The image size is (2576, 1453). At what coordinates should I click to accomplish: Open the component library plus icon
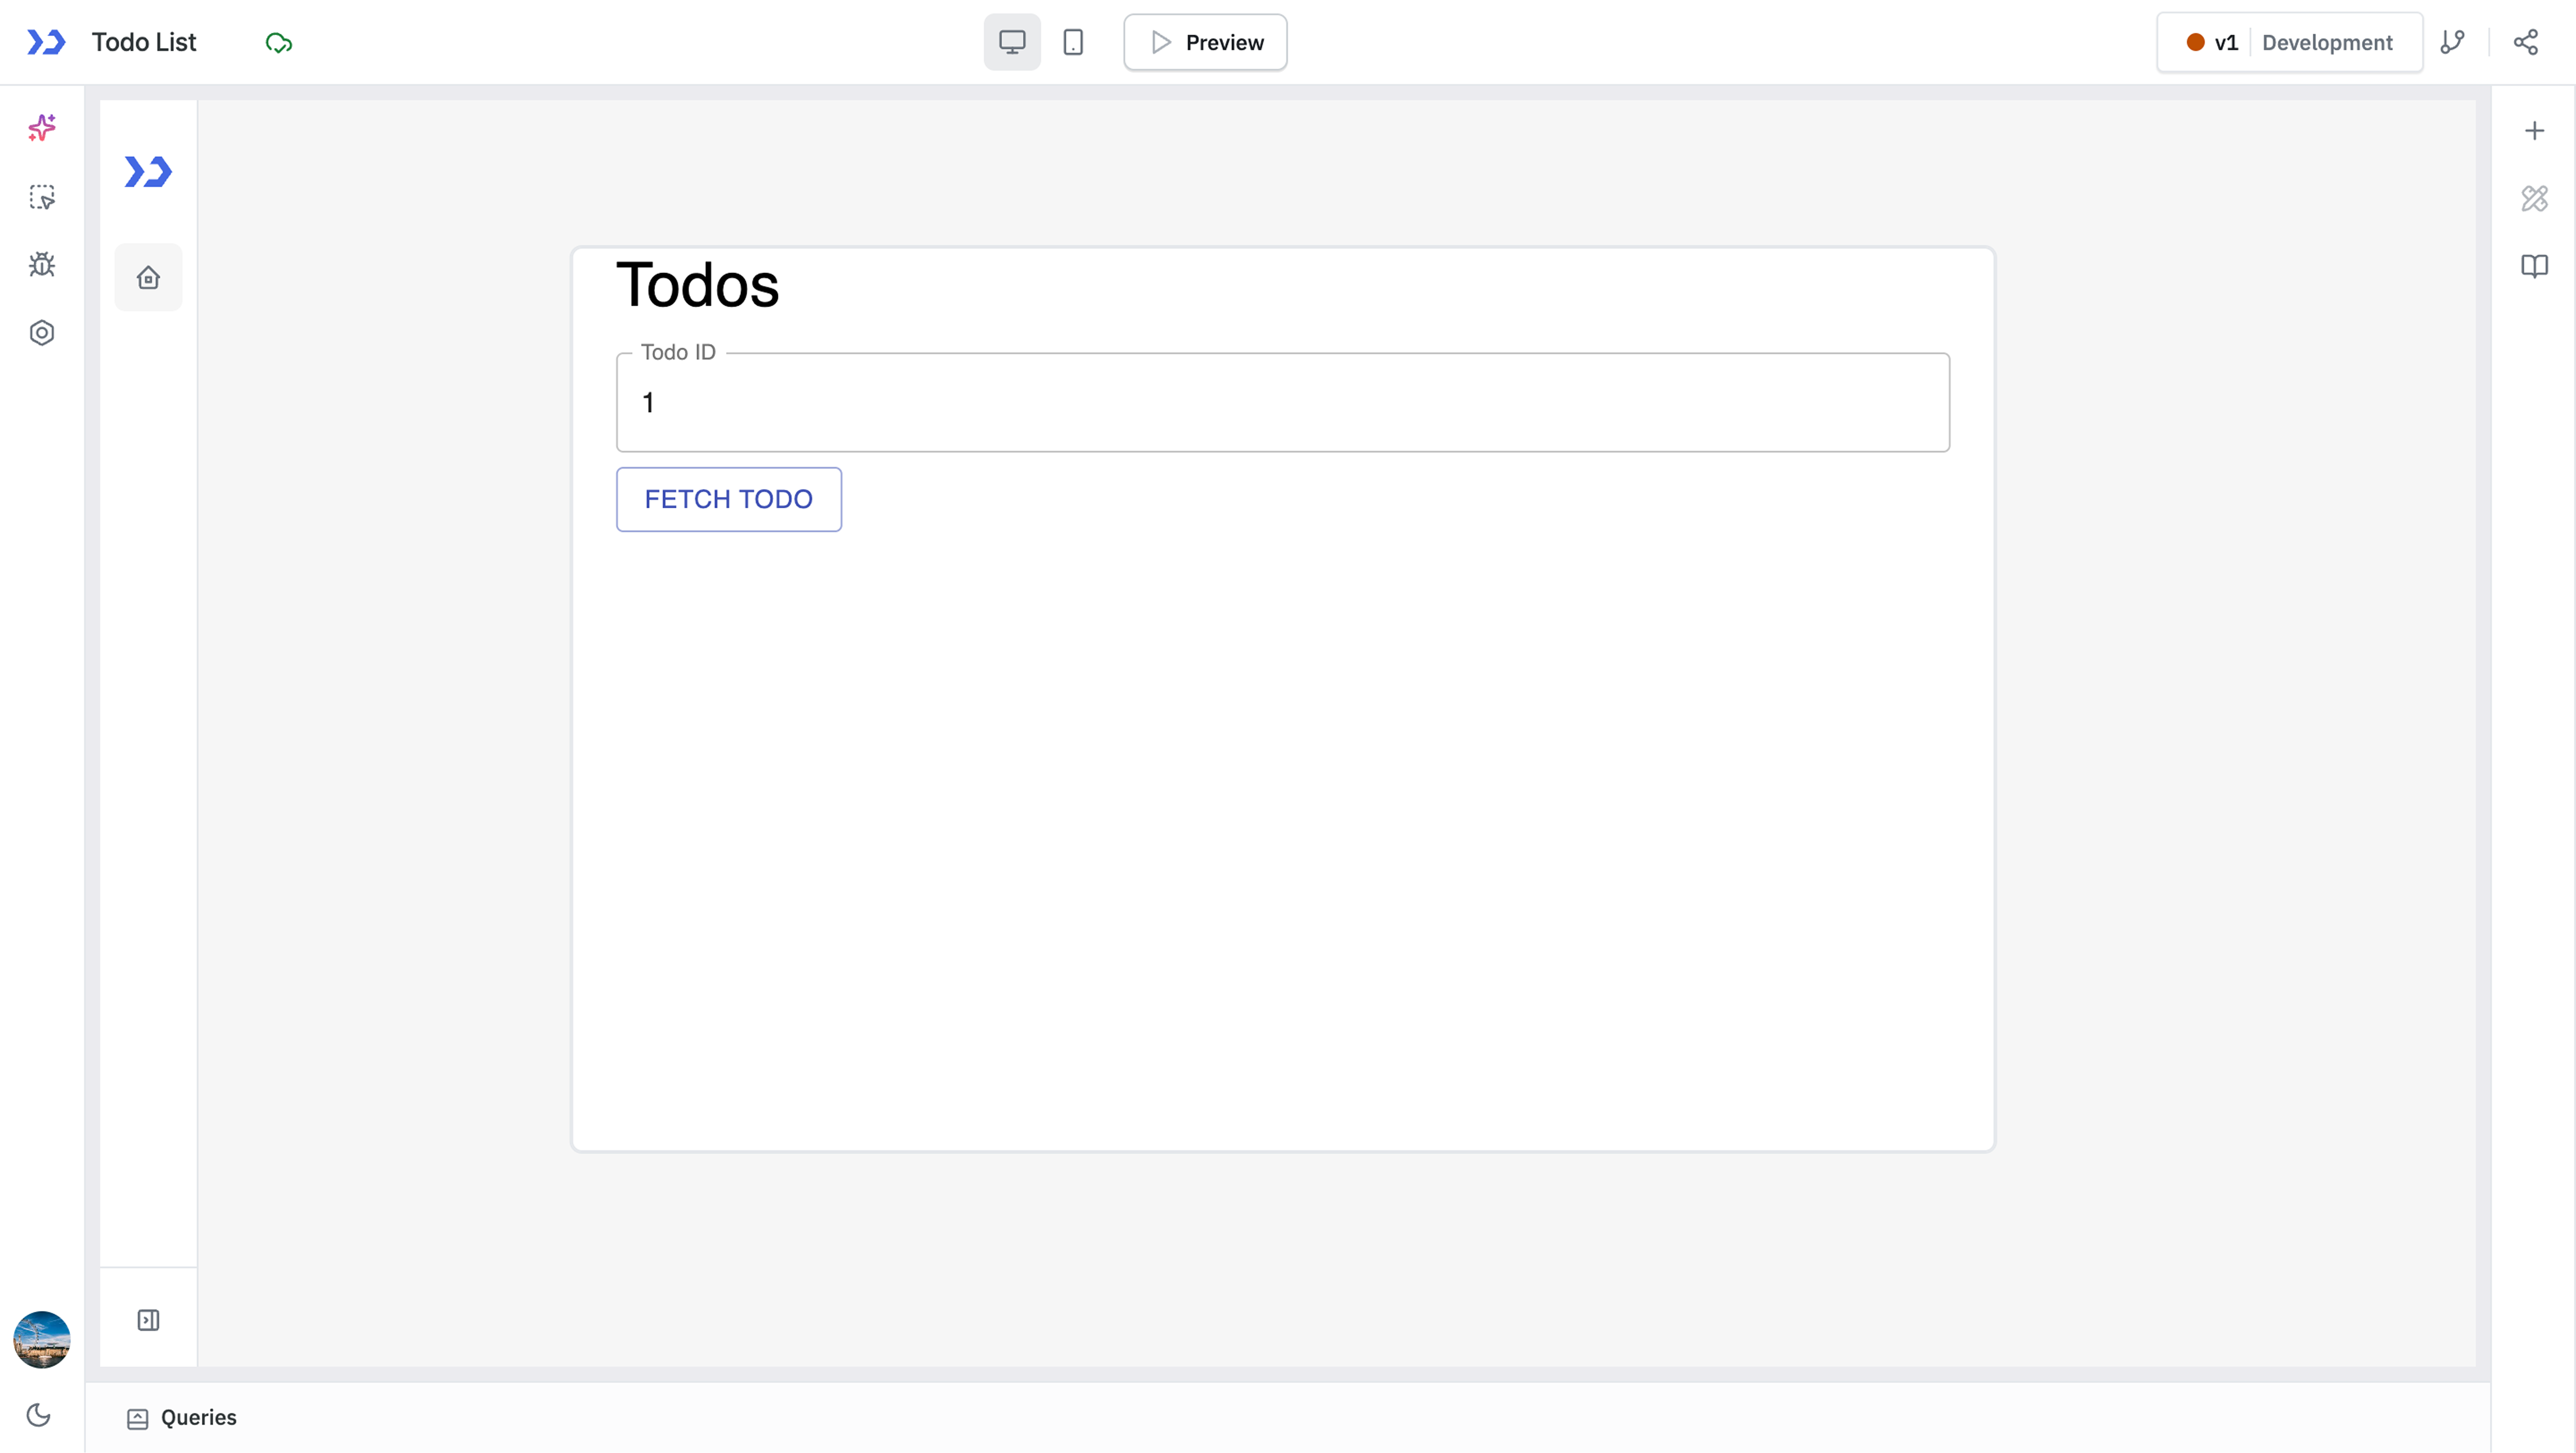click(x=2535, y=130)
